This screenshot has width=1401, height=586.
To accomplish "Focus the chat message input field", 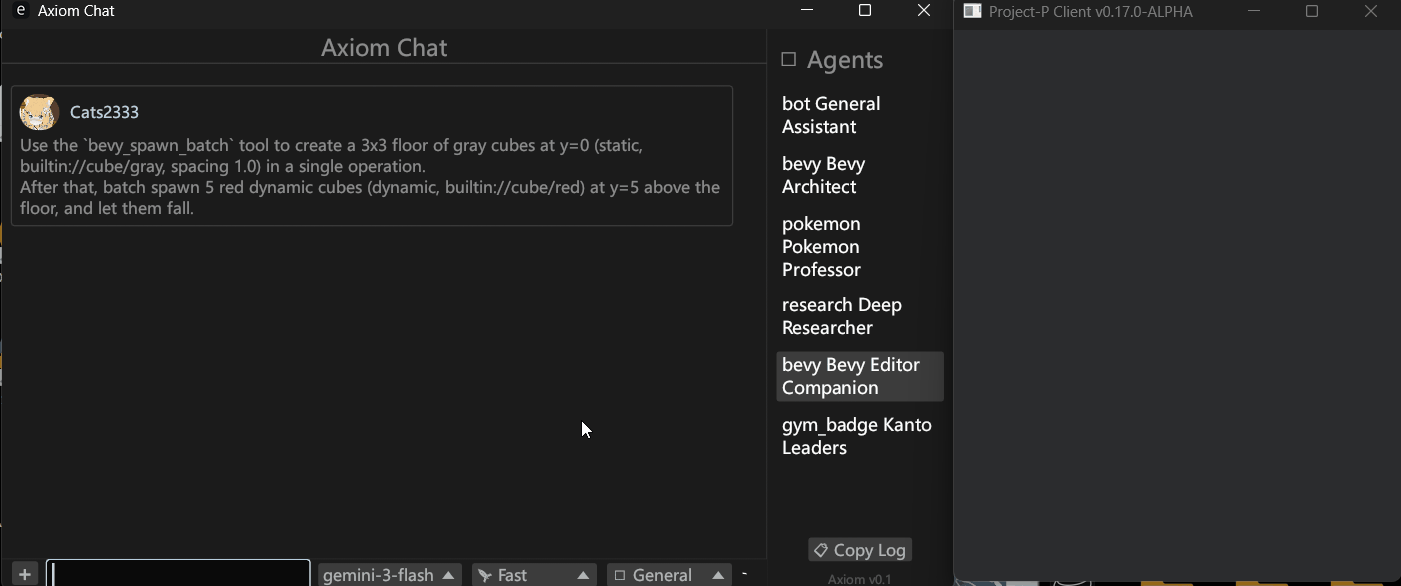I will click(x=178, y=574).
